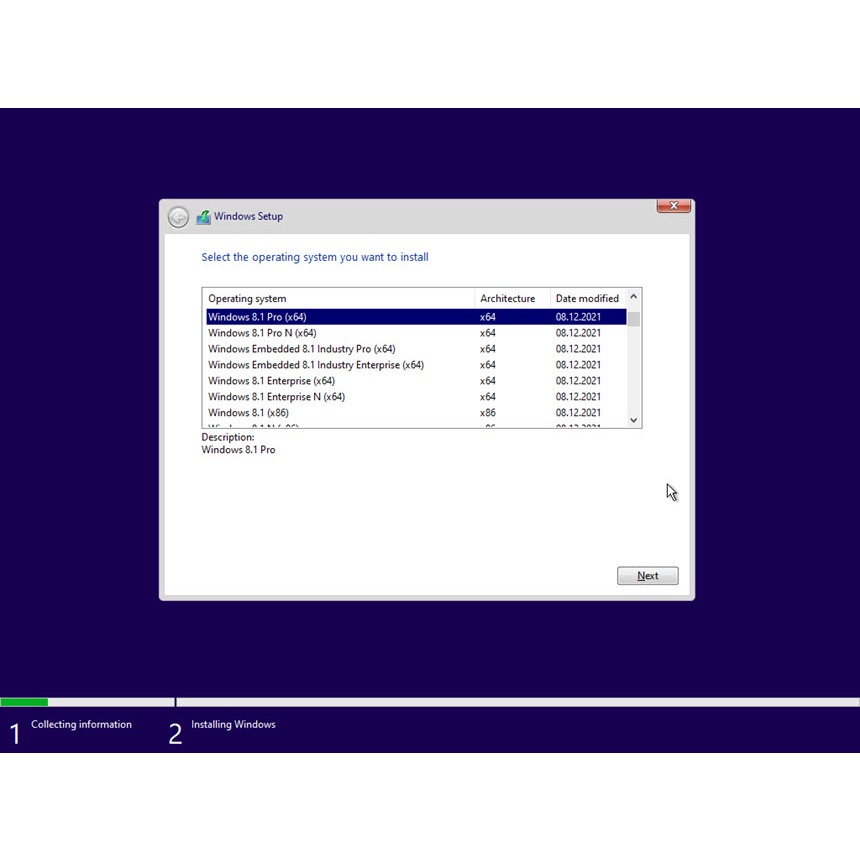This screenshot has height=860, width=860.
Task: Click the green flag icon beside Windows Setup
Action: [202, 216]
